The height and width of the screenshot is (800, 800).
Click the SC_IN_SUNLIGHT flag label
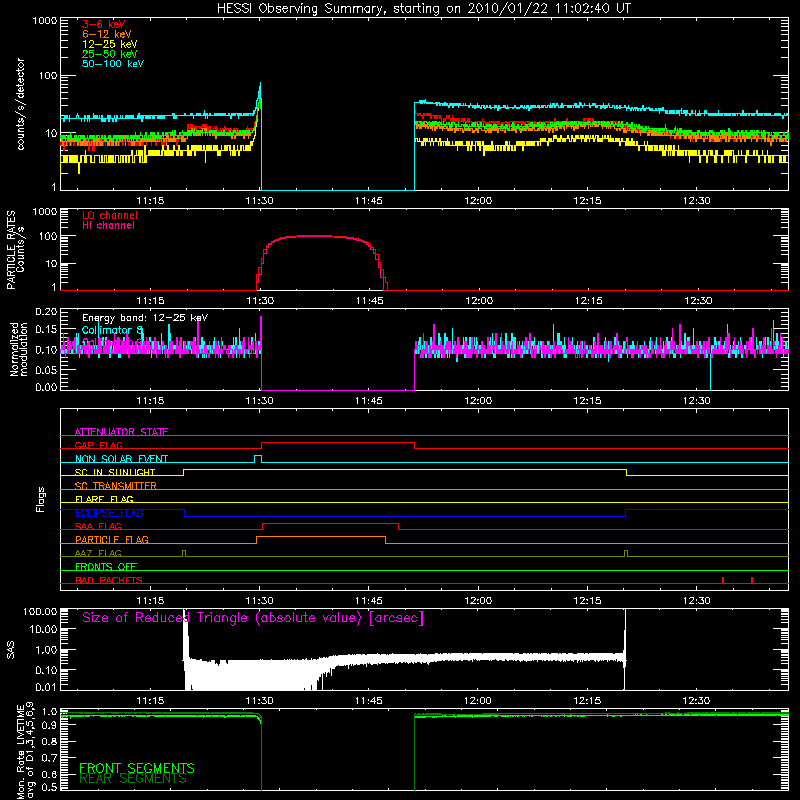click(x=115, y=472)
